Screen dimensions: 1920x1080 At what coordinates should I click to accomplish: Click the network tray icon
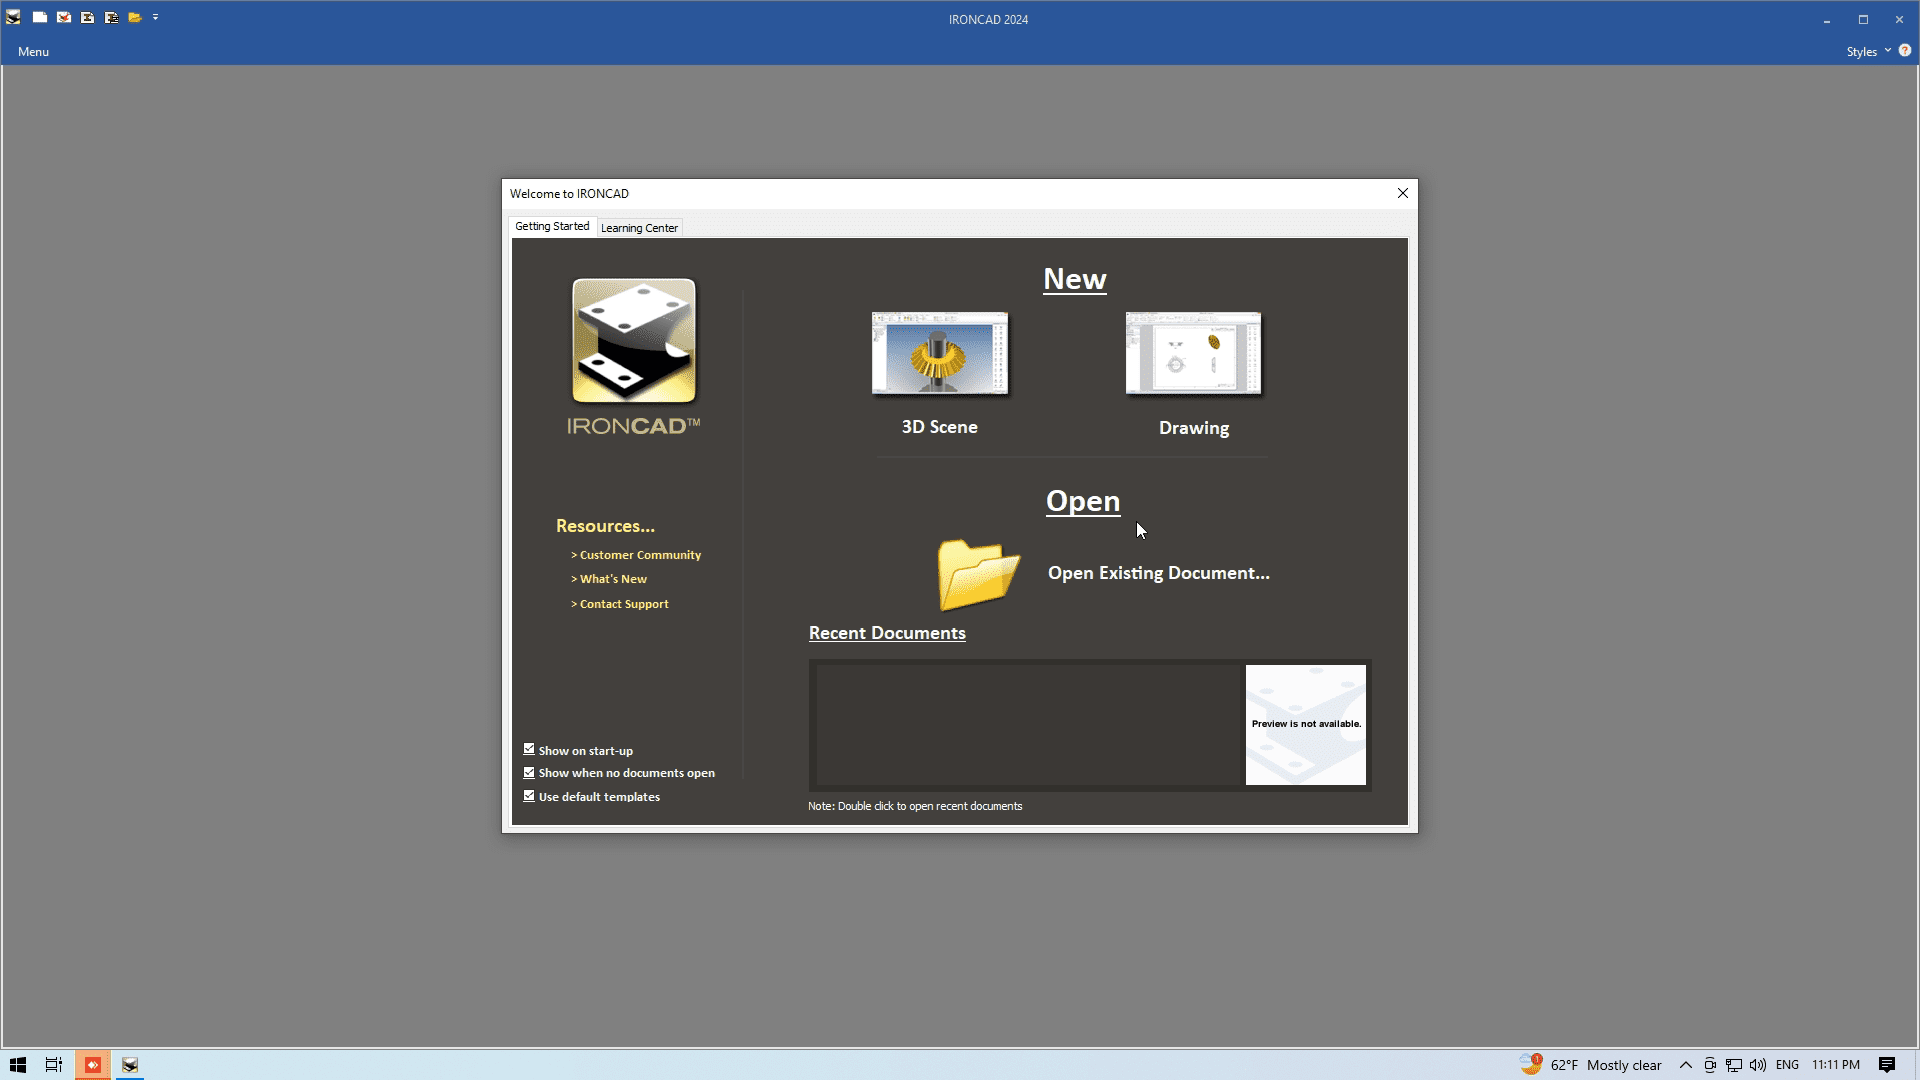(x=1734, y=1065)
